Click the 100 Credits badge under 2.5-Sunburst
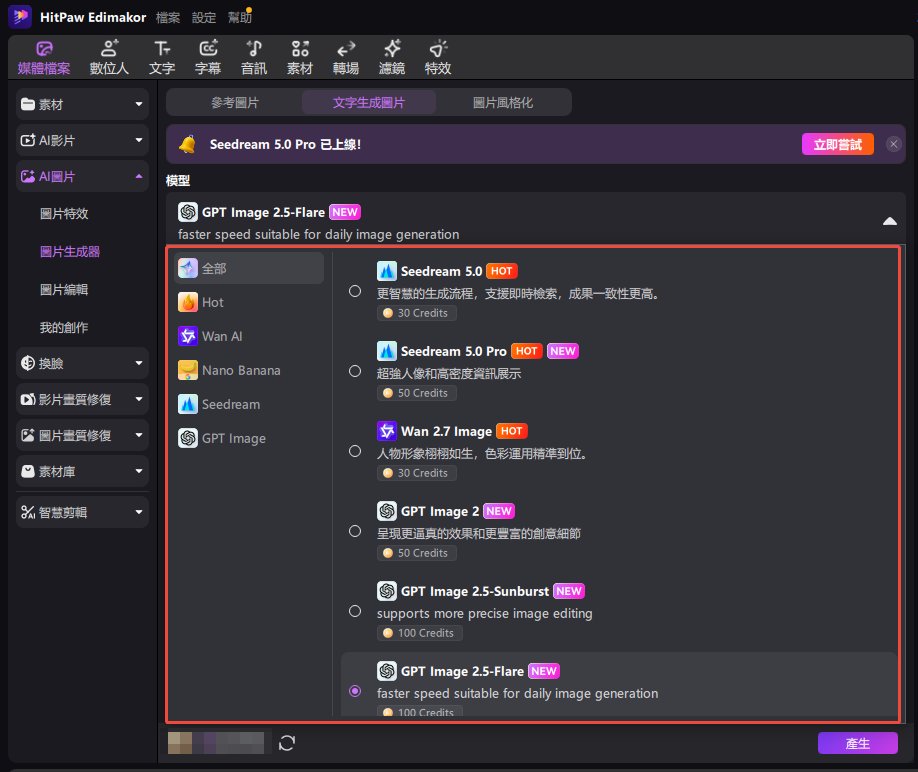918x772 pixels. click(419, 633)
